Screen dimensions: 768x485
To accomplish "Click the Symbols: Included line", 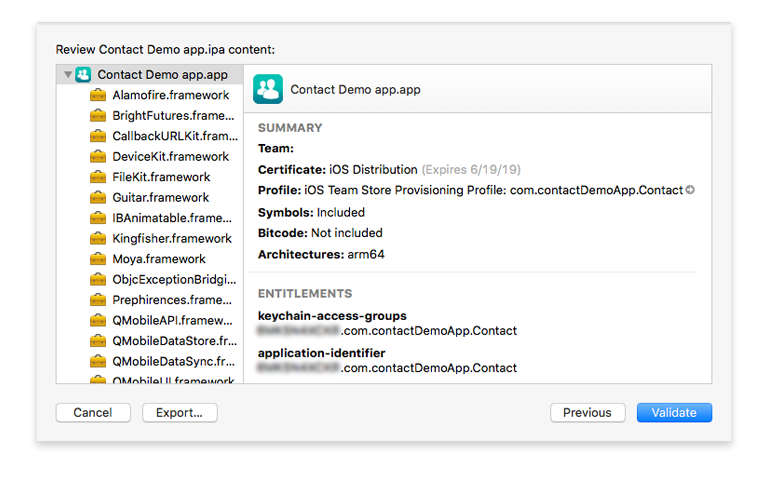I will (311, 213).
